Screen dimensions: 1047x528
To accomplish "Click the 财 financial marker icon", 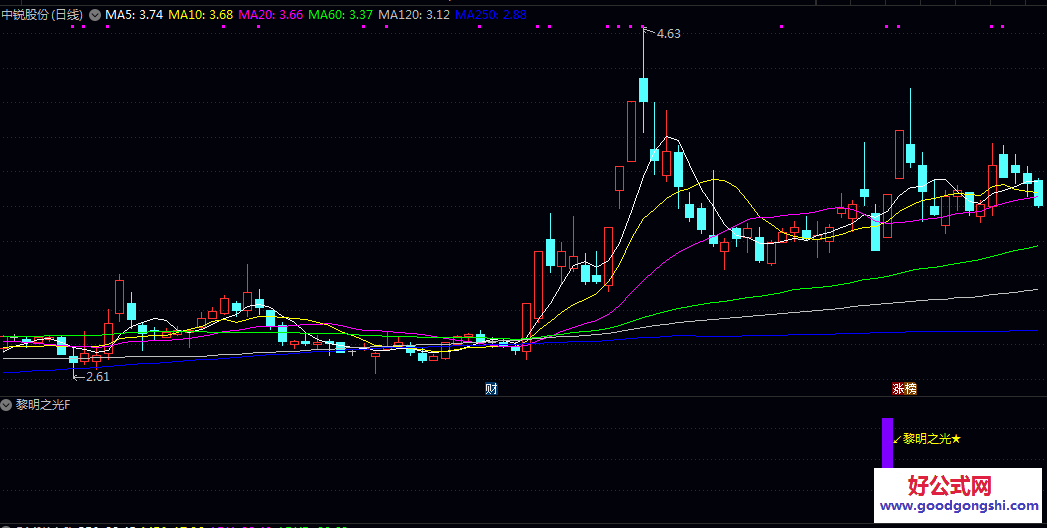I will click(490, 388).
